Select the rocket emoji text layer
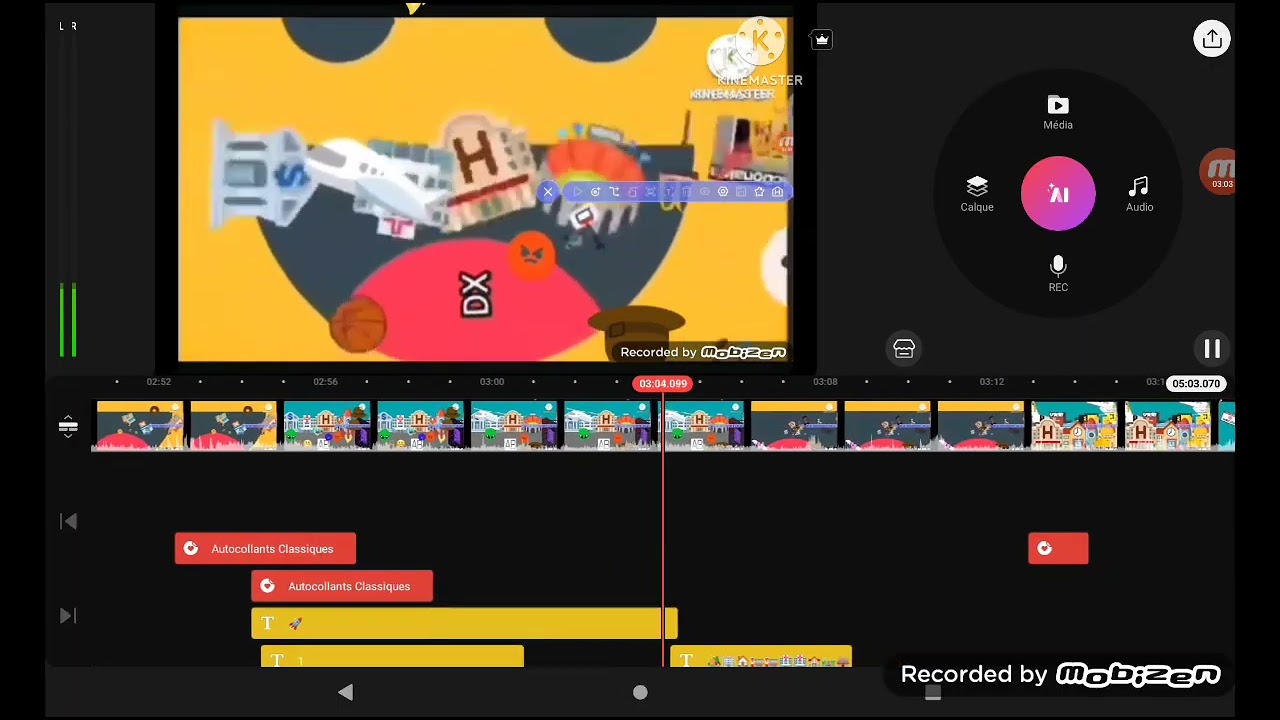 (464, 623)
